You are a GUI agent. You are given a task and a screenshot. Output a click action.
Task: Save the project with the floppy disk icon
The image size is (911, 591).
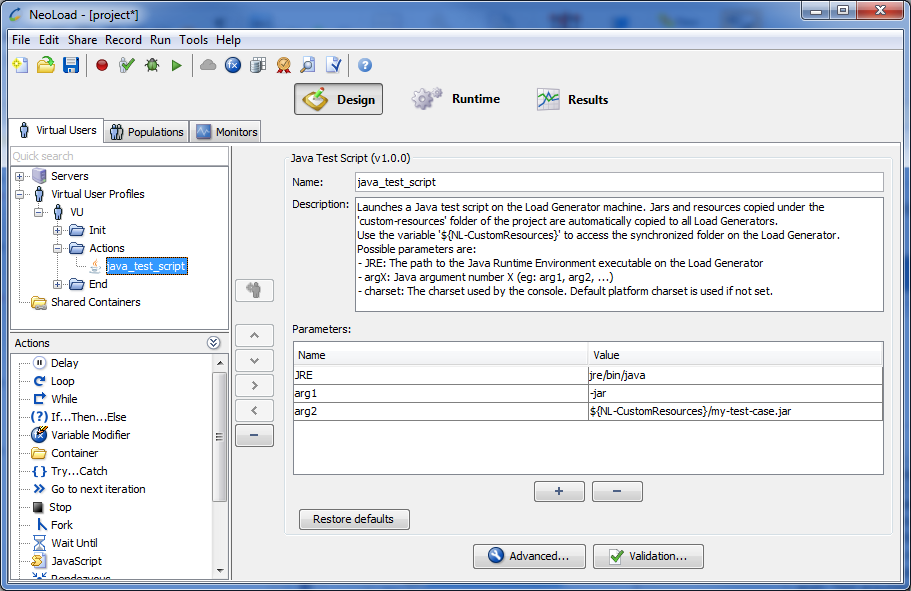[x=71, y=65]
